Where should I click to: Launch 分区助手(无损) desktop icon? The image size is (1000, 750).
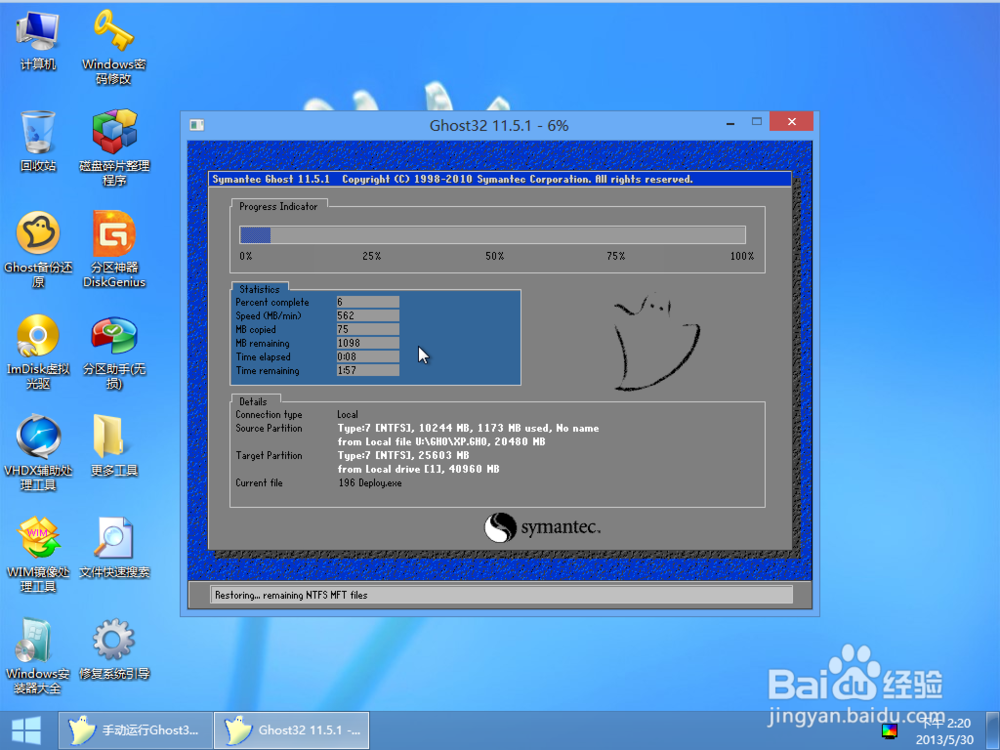[114, 352]
